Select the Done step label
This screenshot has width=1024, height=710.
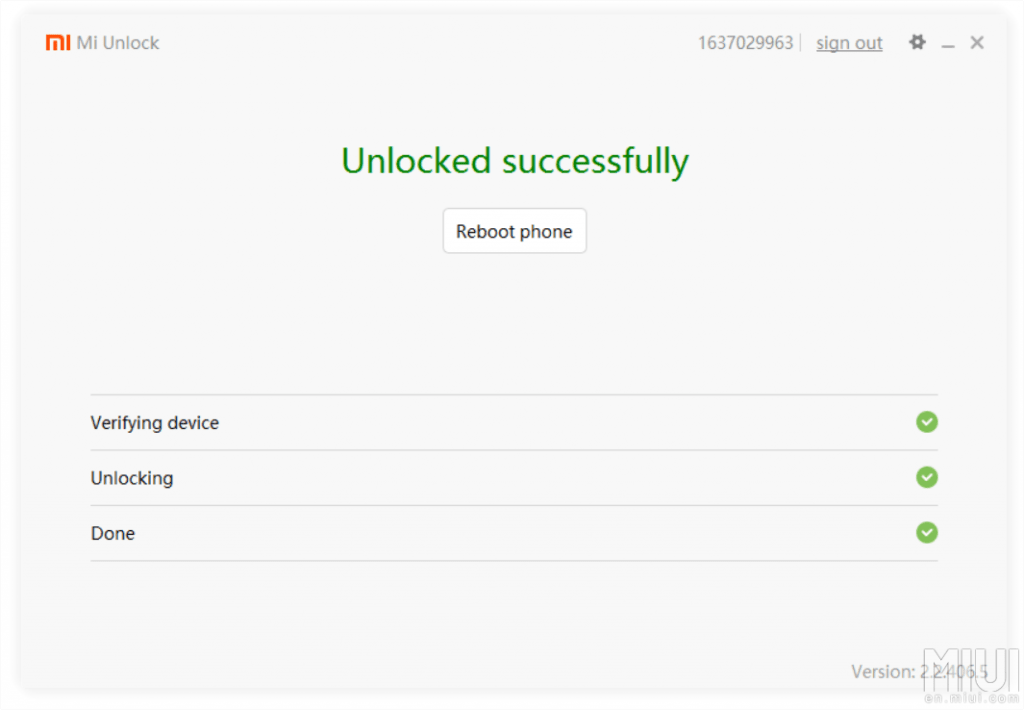(113, 533)
